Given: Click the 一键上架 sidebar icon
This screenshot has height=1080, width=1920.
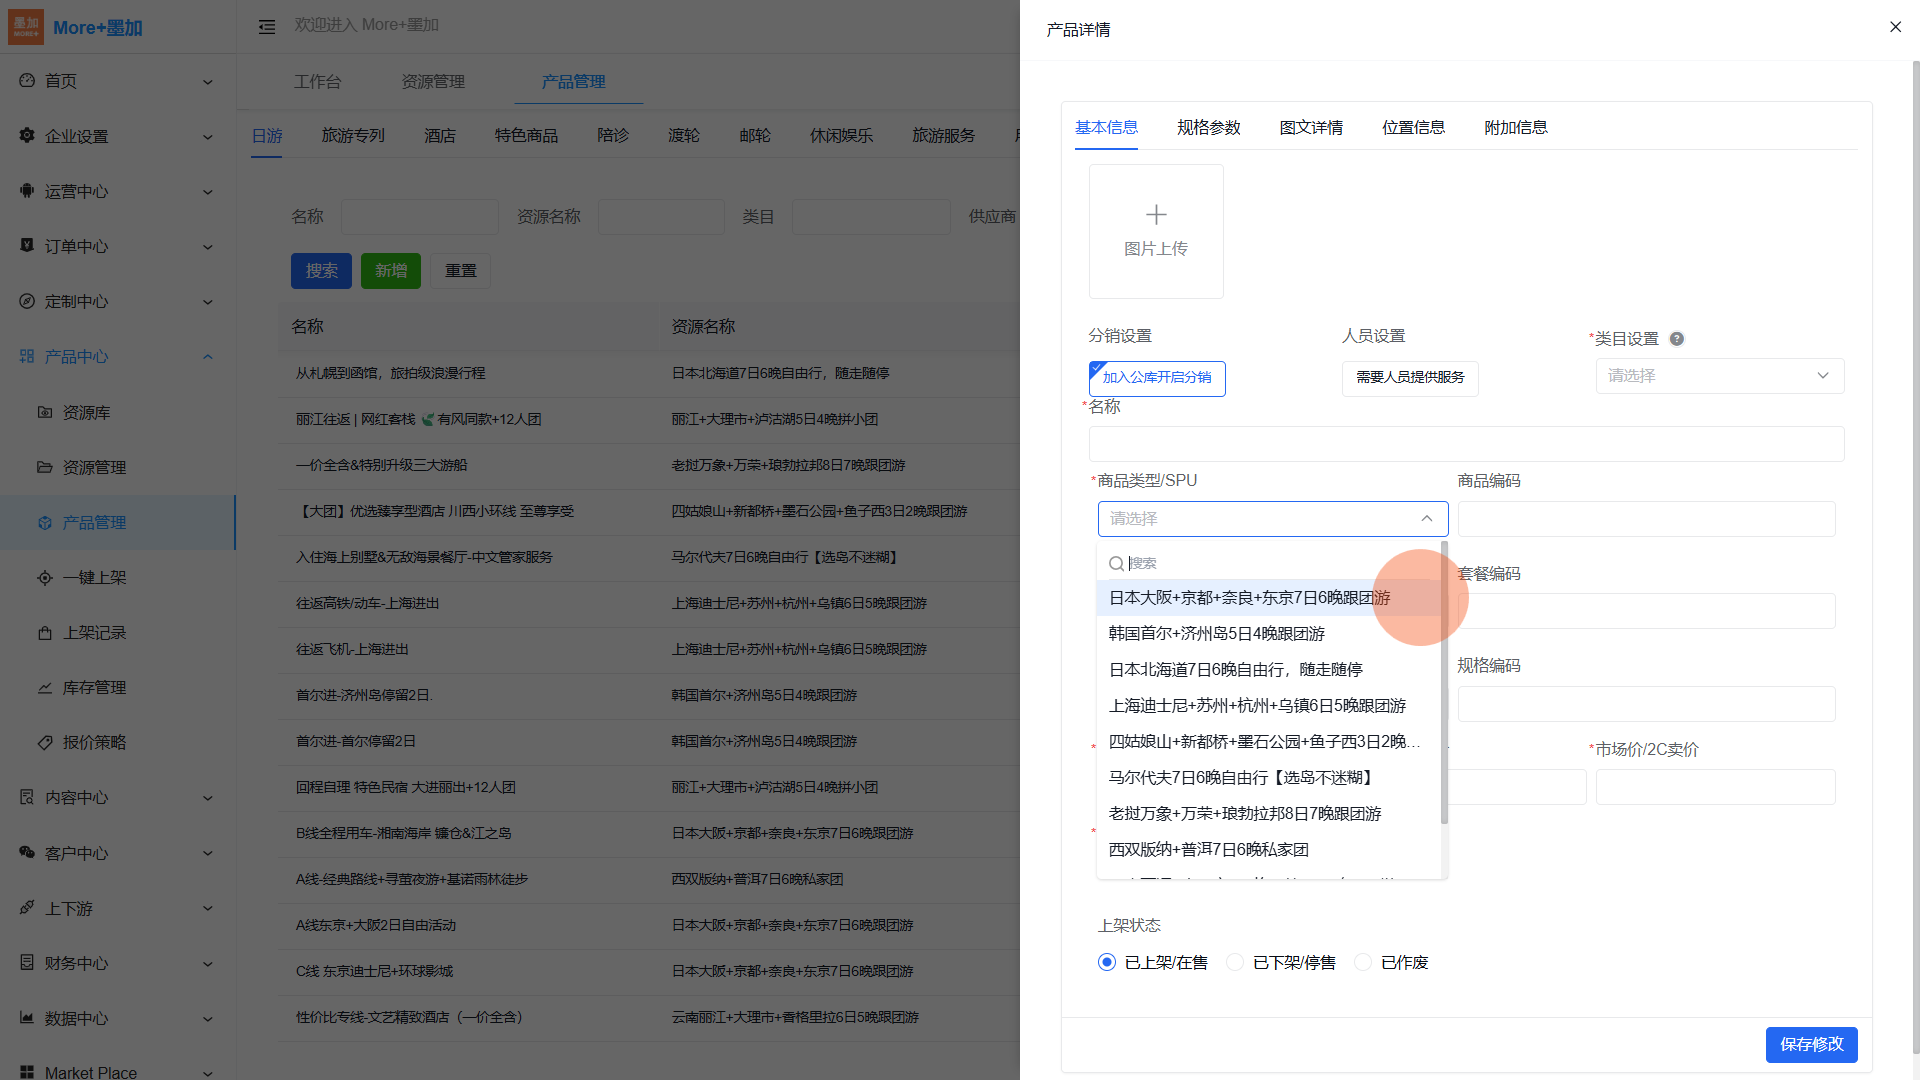Looking at the screenshot, I should coord(45,578).
